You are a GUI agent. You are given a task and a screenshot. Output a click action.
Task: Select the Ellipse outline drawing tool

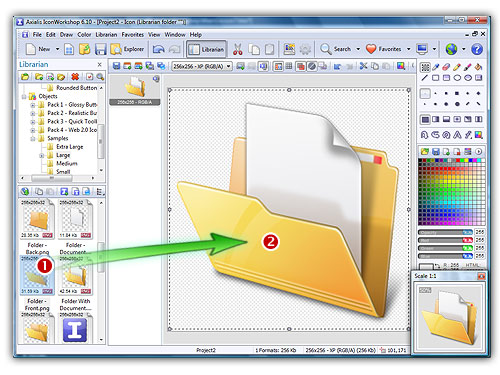tap(457, 78)
